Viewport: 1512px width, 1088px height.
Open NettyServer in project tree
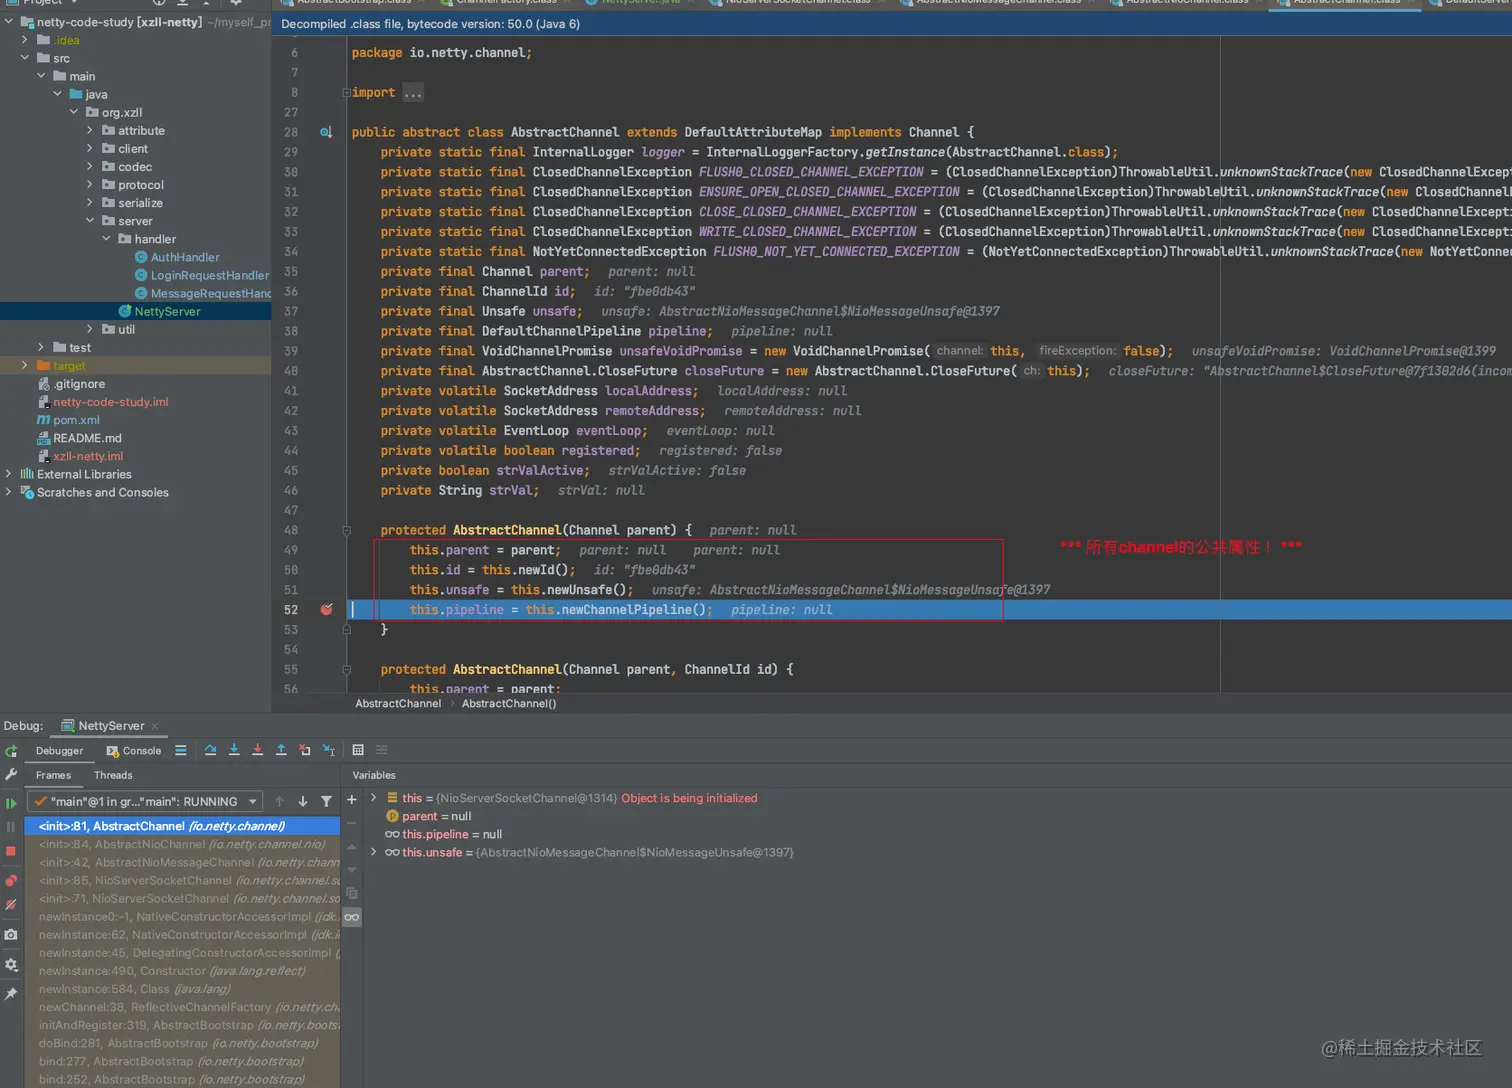click(x=167, y=311)
